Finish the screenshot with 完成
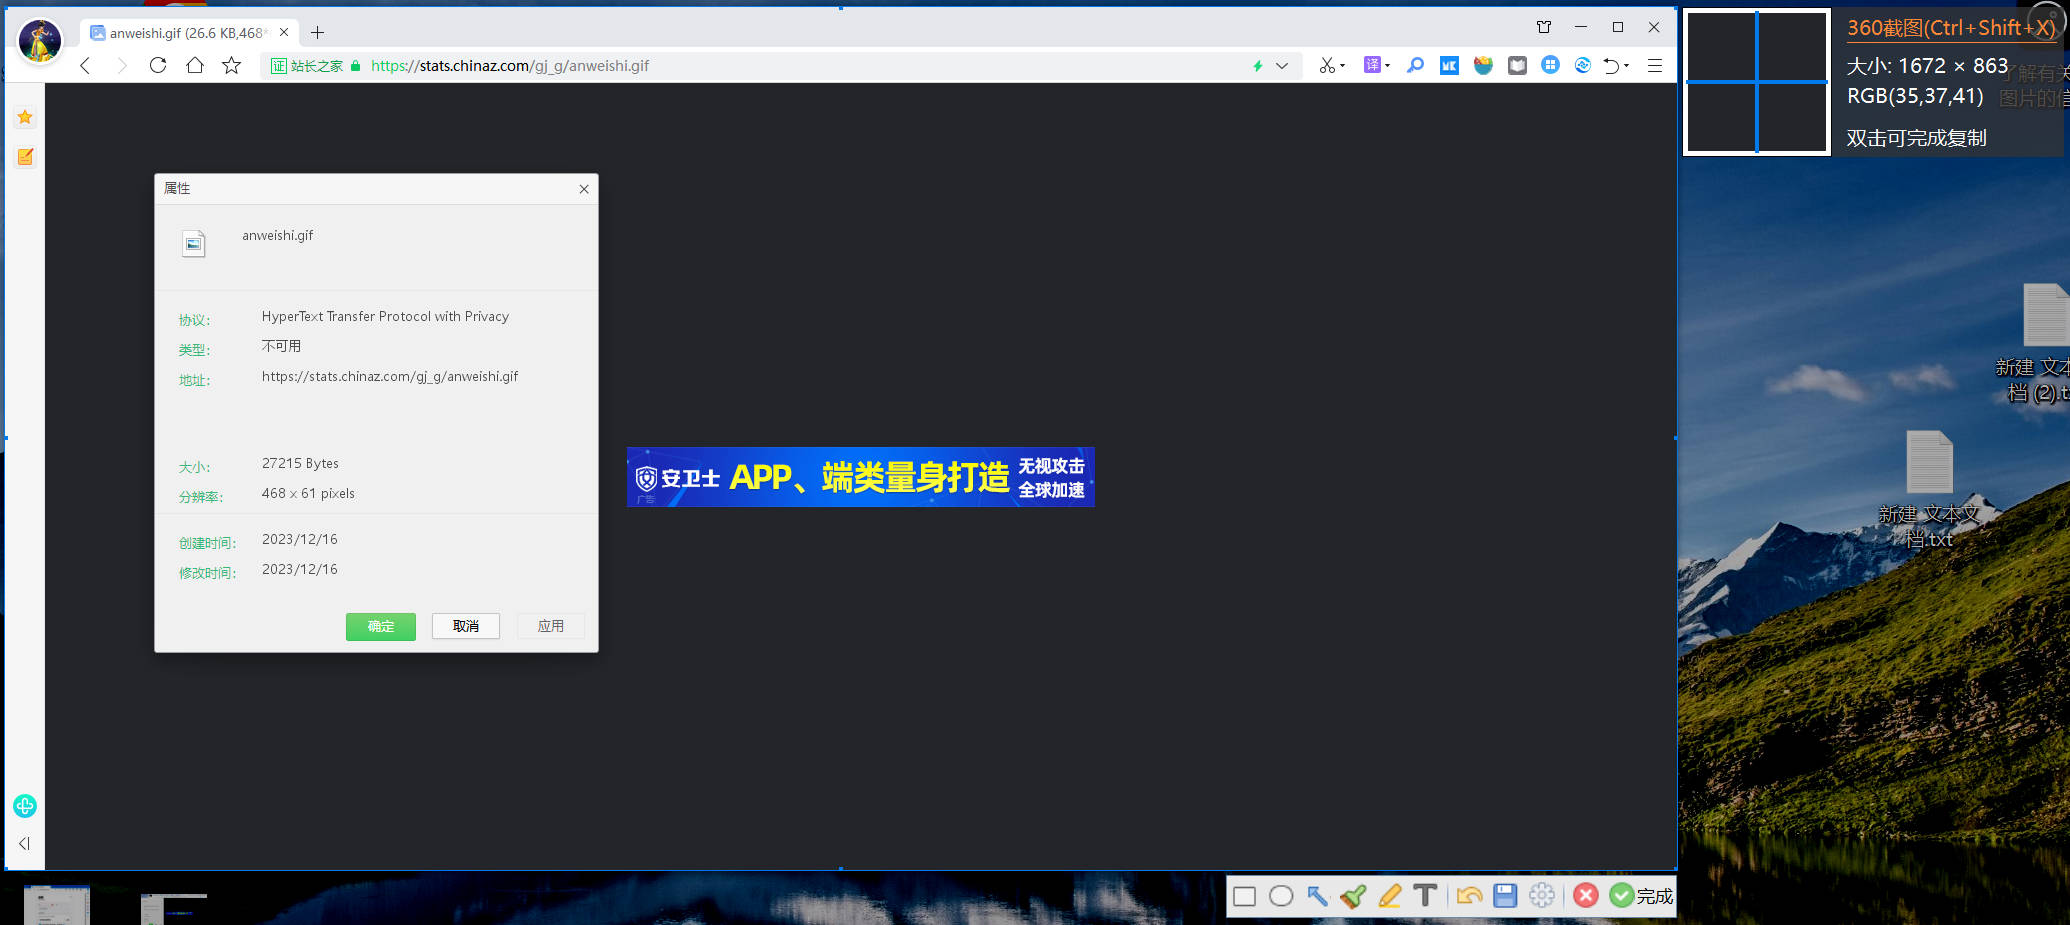The image size is (2070, 925). (x=1642, y=896)
